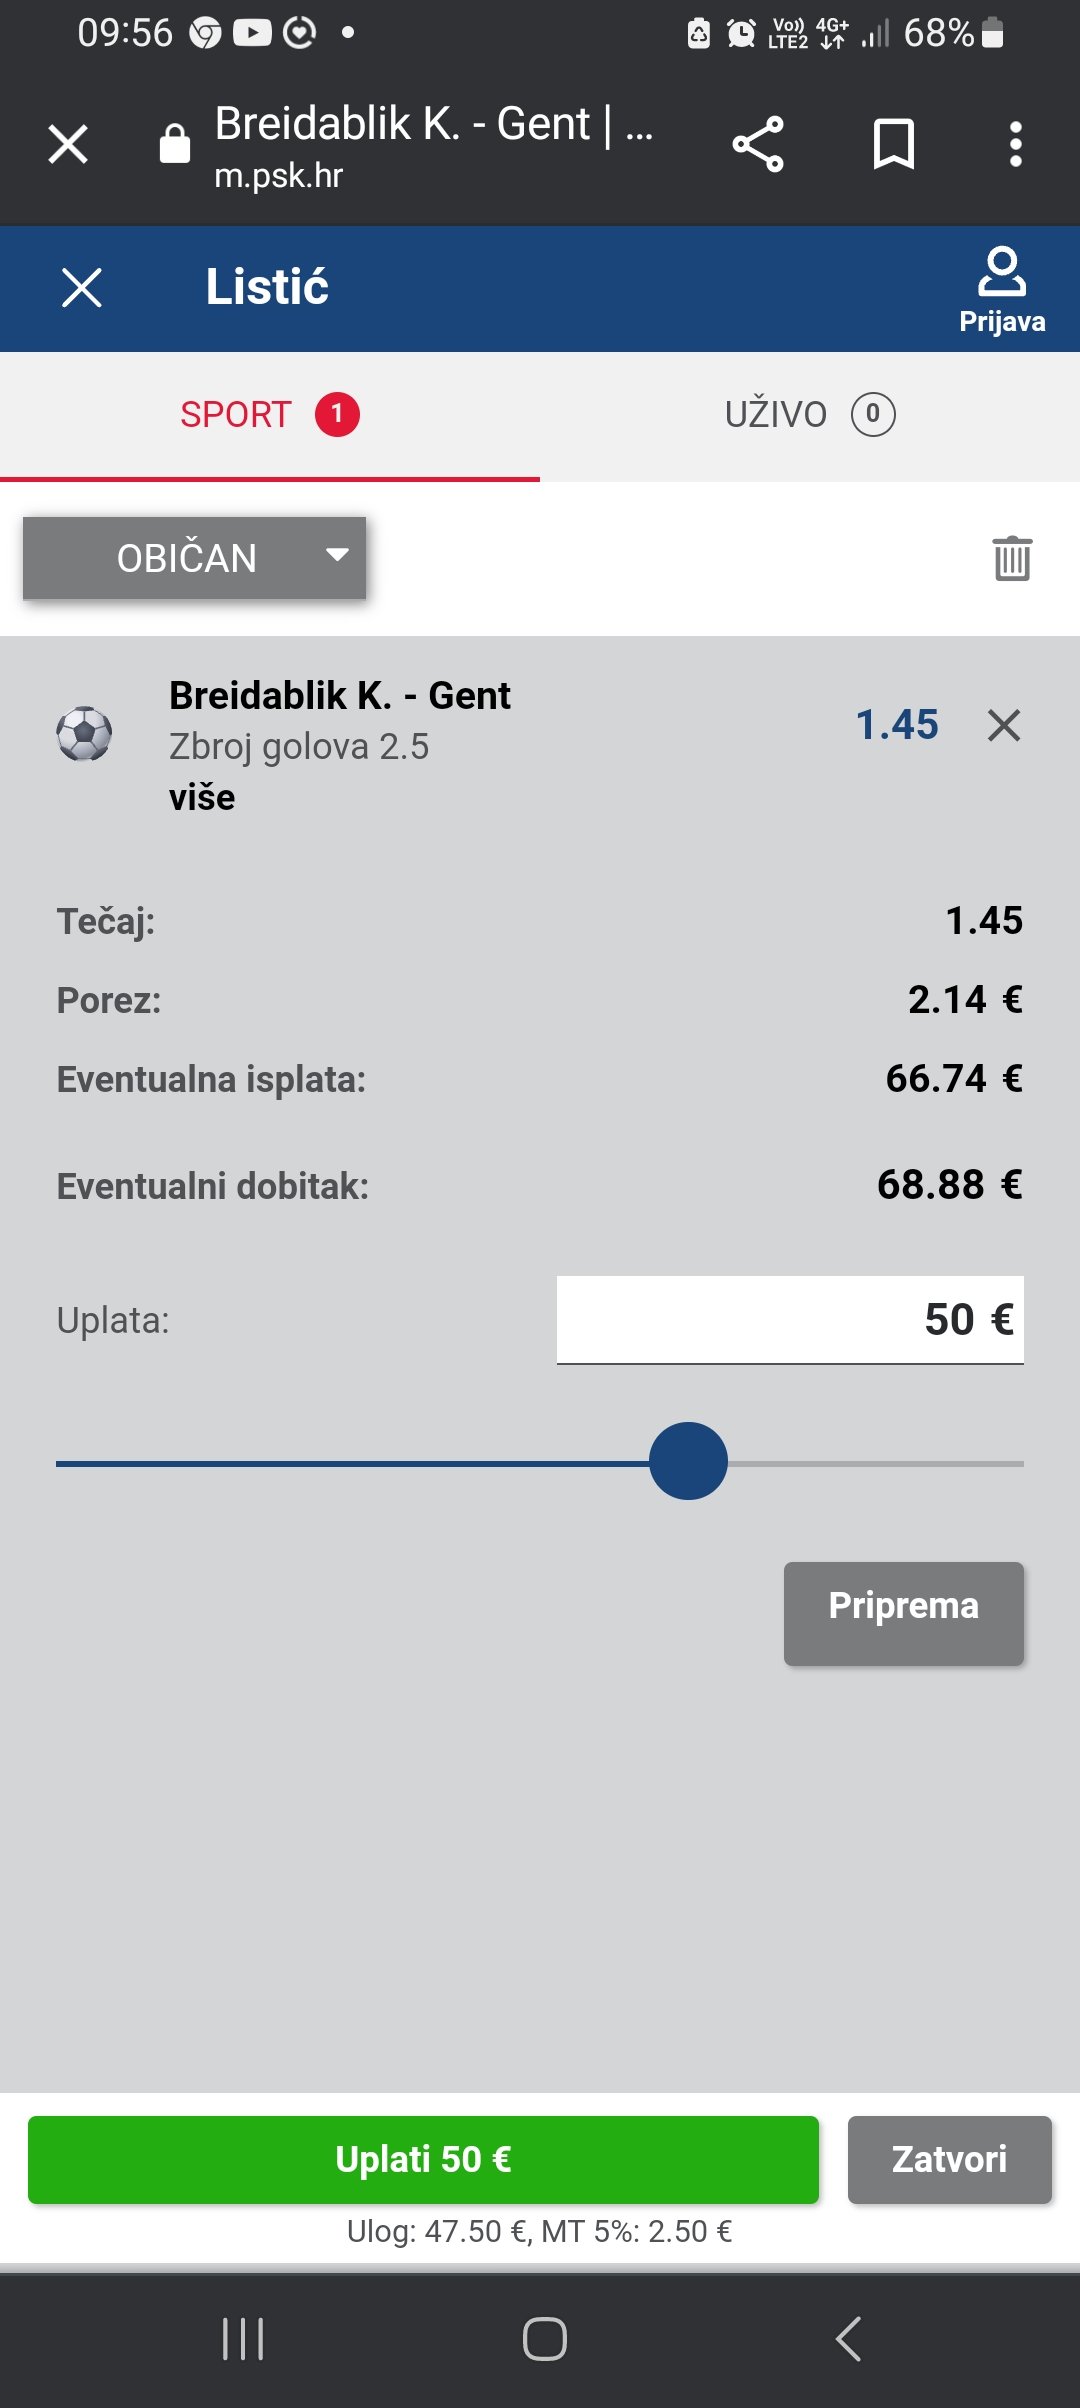Open the browser three-dot menu
This screenshot has width=1080, height=2408.
[1016, 144]
